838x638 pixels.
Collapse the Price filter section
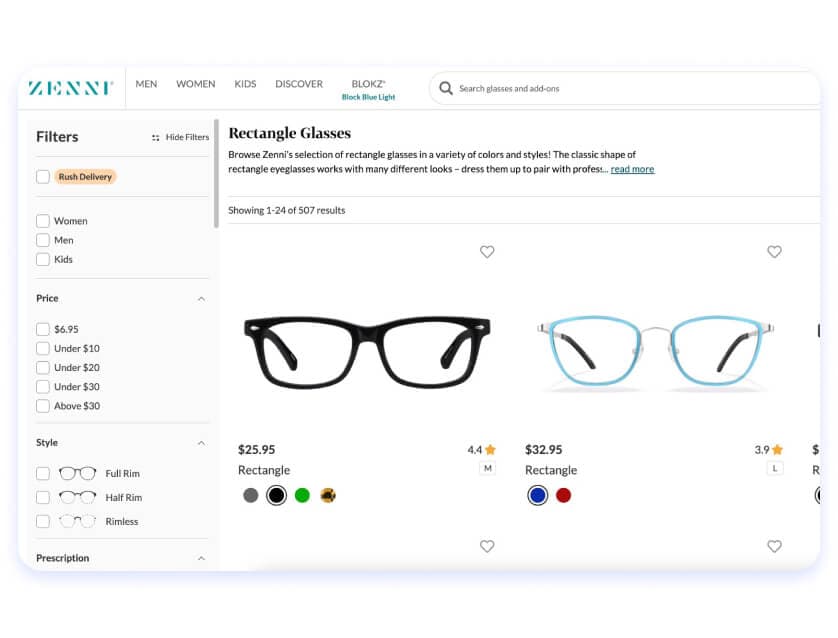pos(201,299)
